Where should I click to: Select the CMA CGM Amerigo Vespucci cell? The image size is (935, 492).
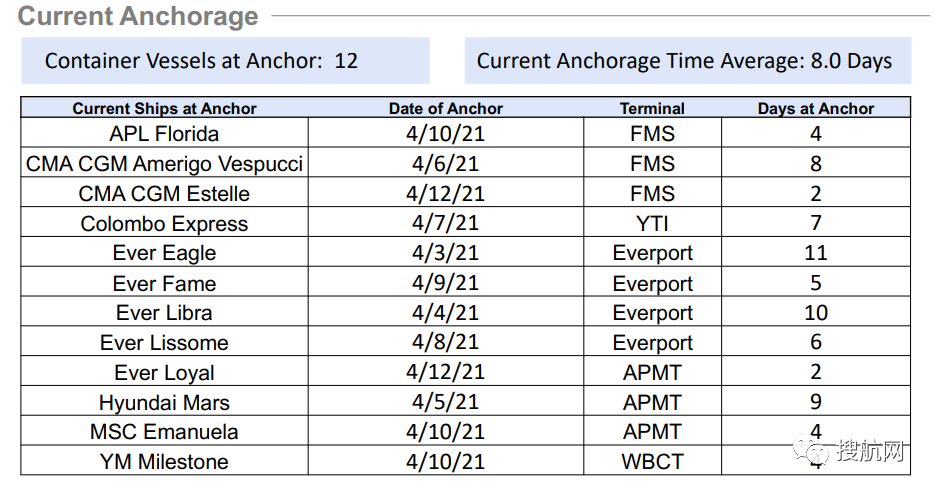pos(165,163)
